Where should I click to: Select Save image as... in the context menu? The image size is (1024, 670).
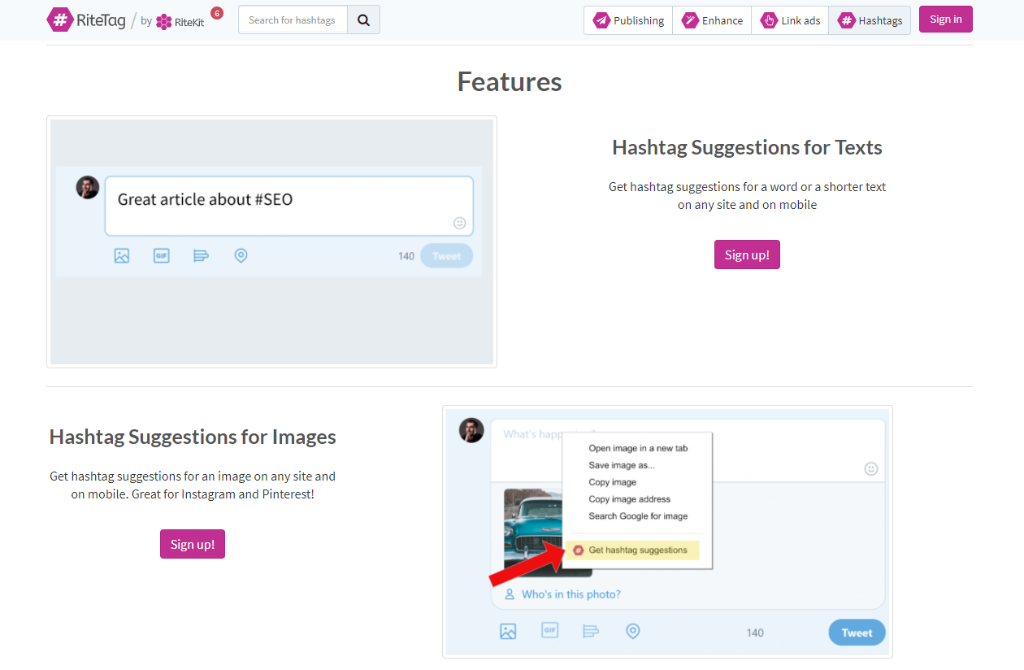coord(622,465)
